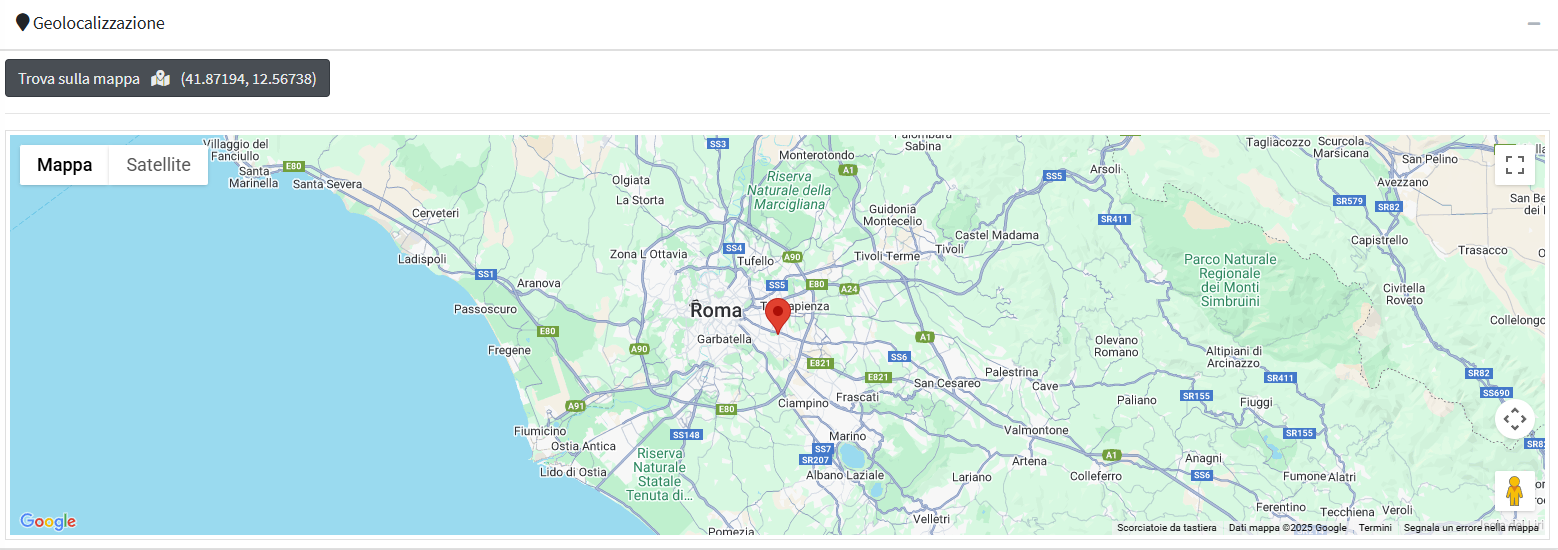Click the SS3 road shield

tap(718, 144)
